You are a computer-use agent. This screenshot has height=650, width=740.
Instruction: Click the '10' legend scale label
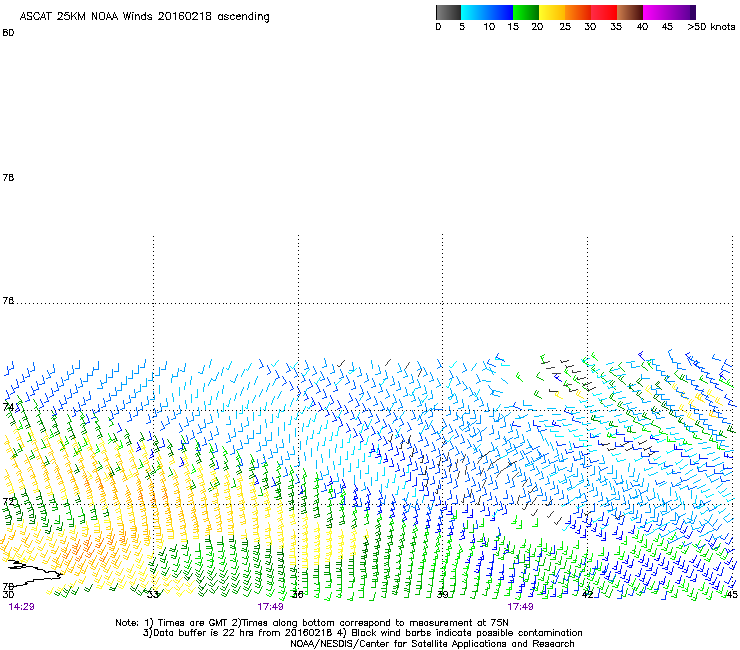pos(489,27)
